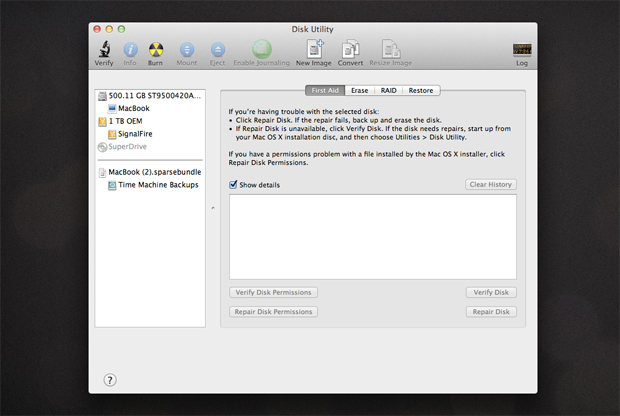
Task: Open the RAID tab
Action: (x=388, y=90)
